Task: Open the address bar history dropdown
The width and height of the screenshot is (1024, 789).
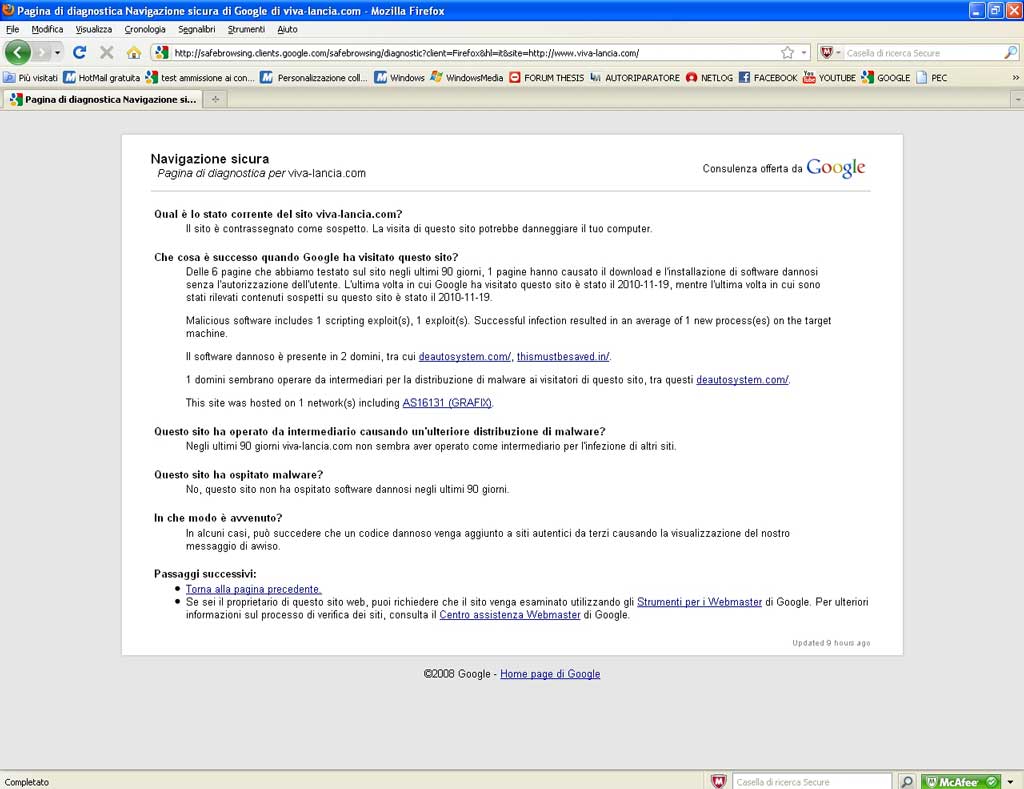Action: (x=804, y=53)
